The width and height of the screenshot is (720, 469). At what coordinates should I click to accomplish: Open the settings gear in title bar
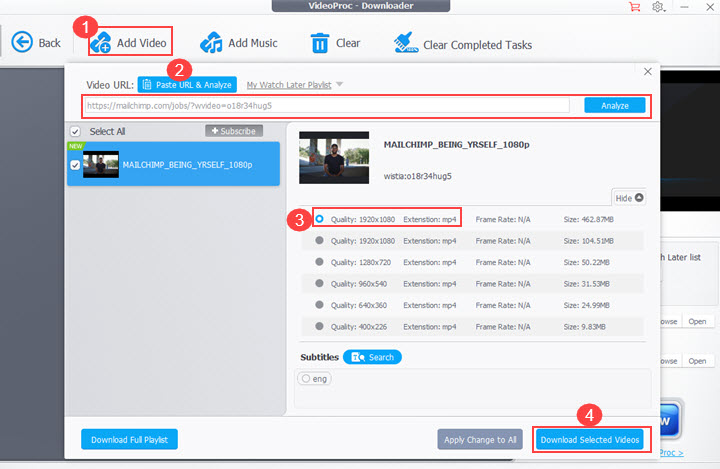click(x=658, y=7)
